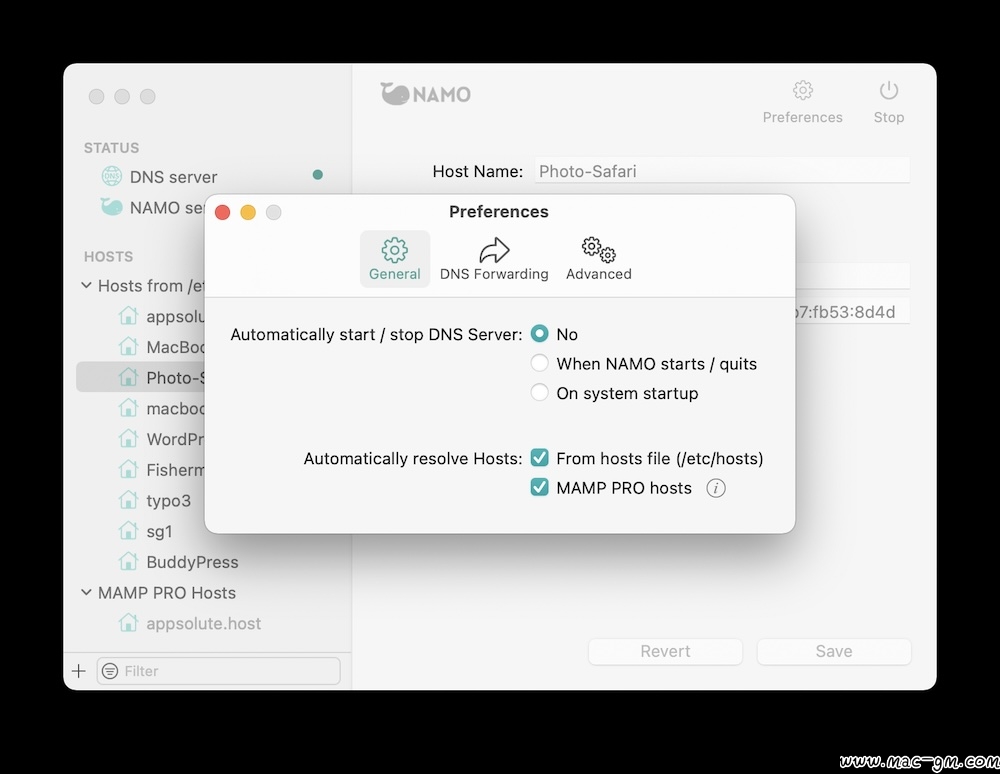This screenshot has width=1000, height=774.
Task: Click the DNS server green status dot
Action: pos(318,175)
